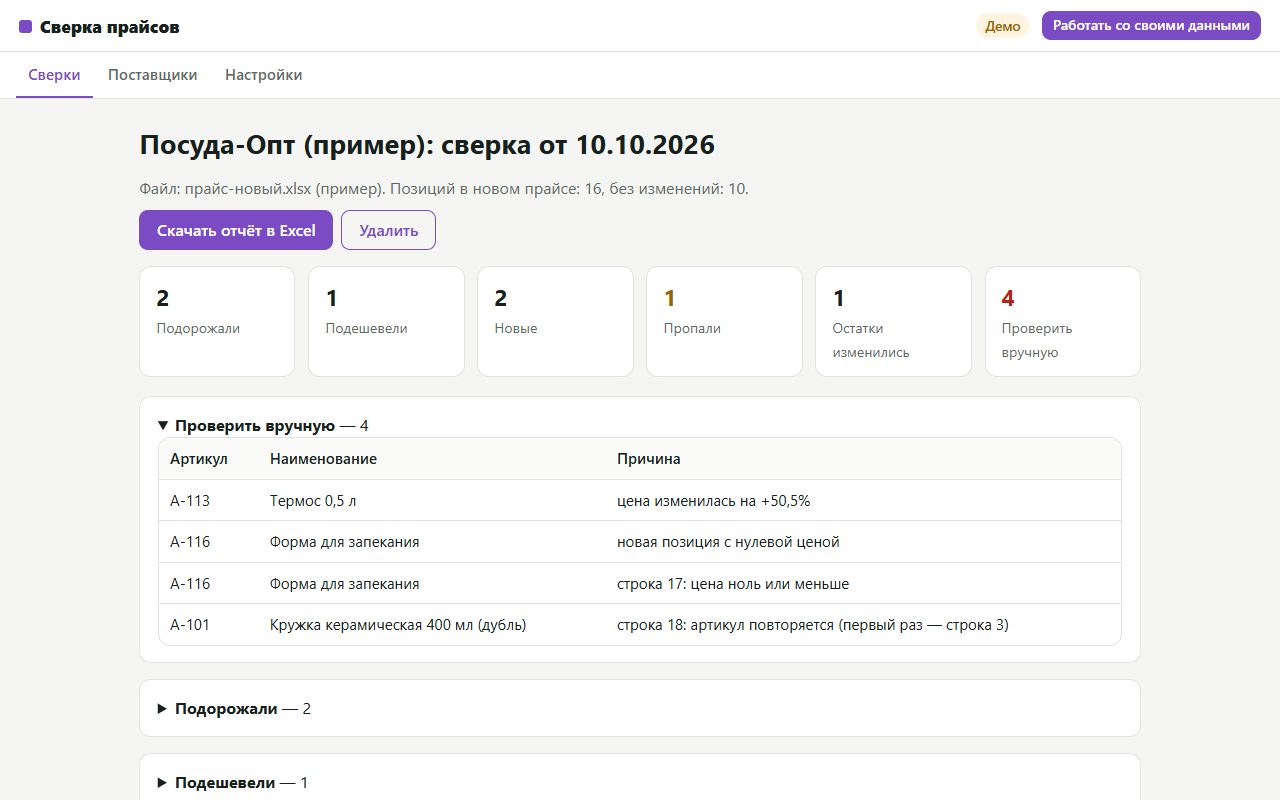Download the report via Скачать отчёт в Excel

pos(236,230)
